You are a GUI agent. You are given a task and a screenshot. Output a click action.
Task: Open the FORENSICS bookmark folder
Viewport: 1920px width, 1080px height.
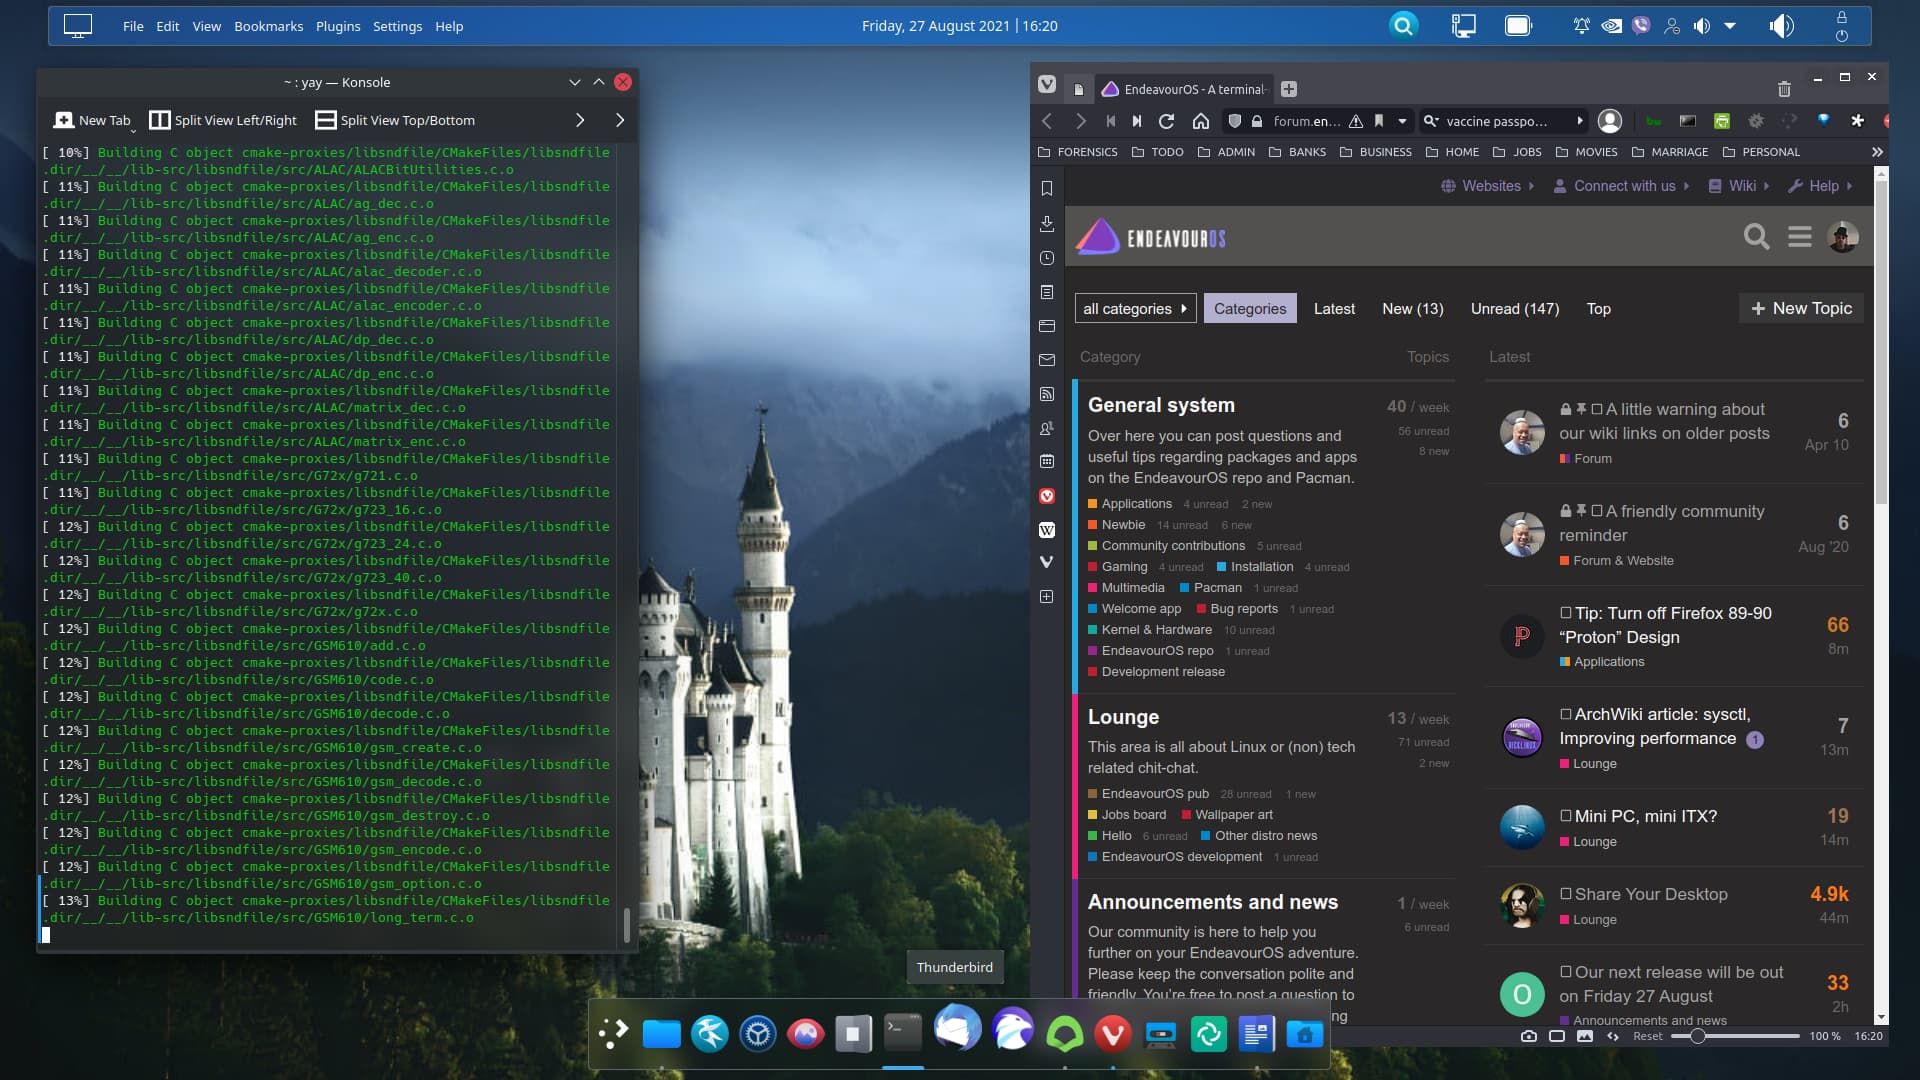(x=1078, y=152)
